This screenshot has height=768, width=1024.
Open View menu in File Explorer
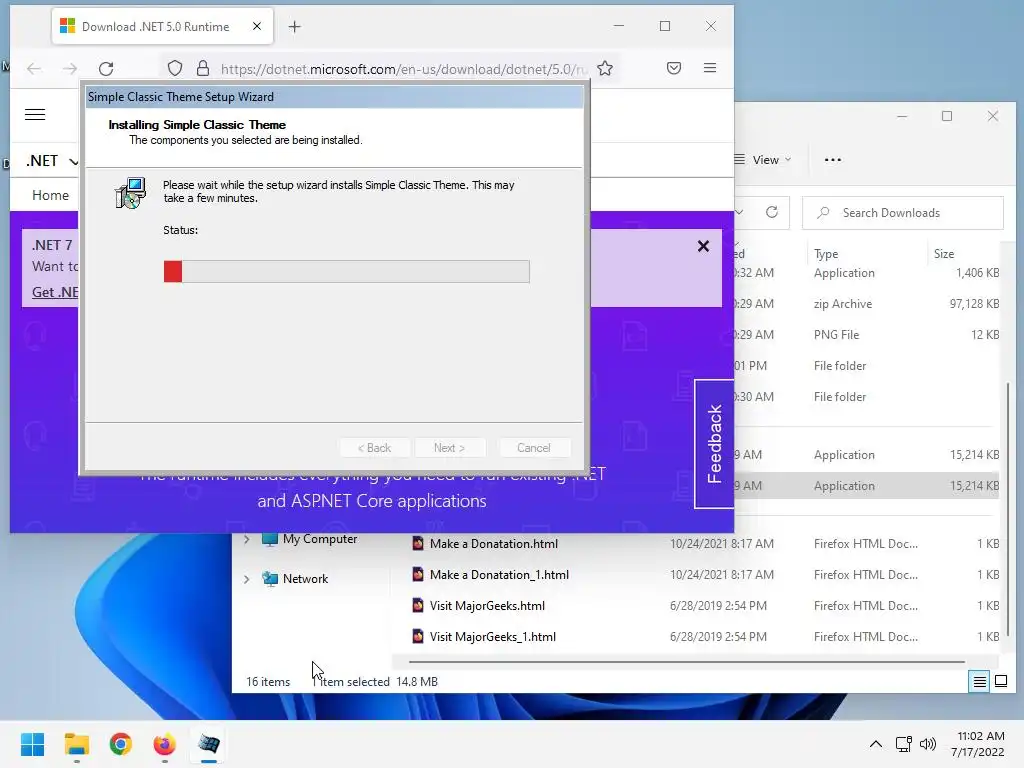762,160
